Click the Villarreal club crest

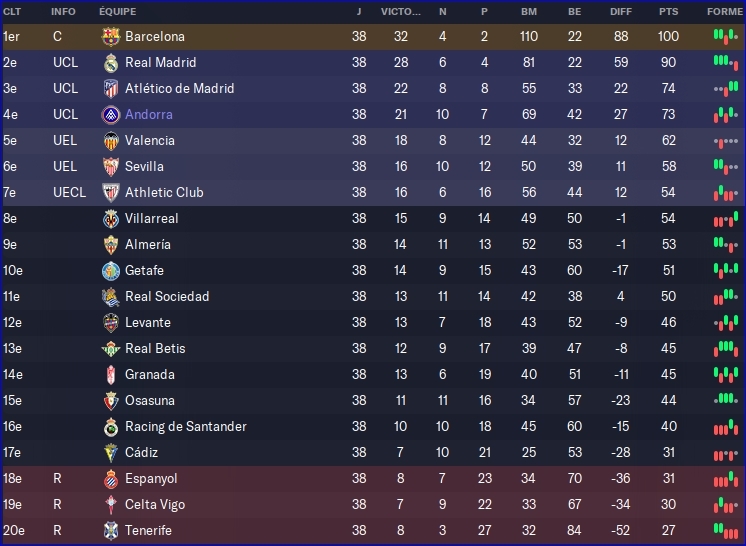click(111, 218)
